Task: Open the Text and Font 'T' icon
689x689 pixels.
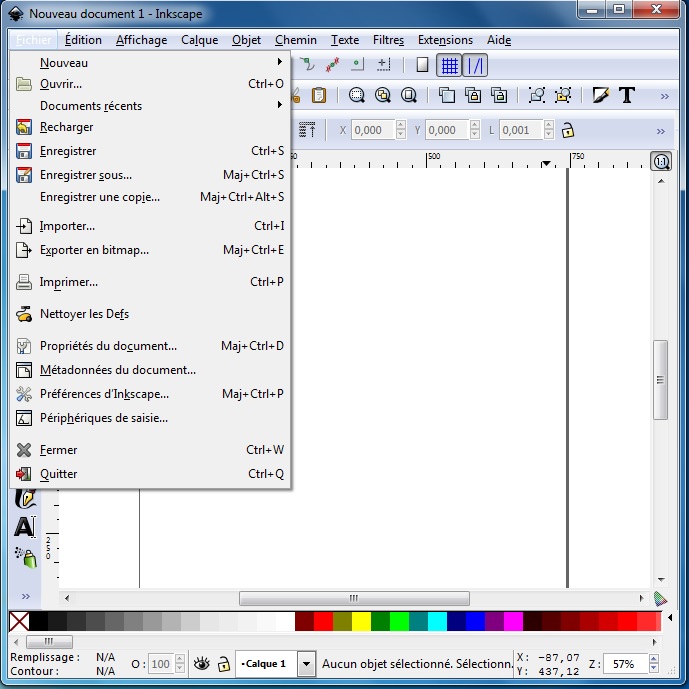Action: coord(627,95)
